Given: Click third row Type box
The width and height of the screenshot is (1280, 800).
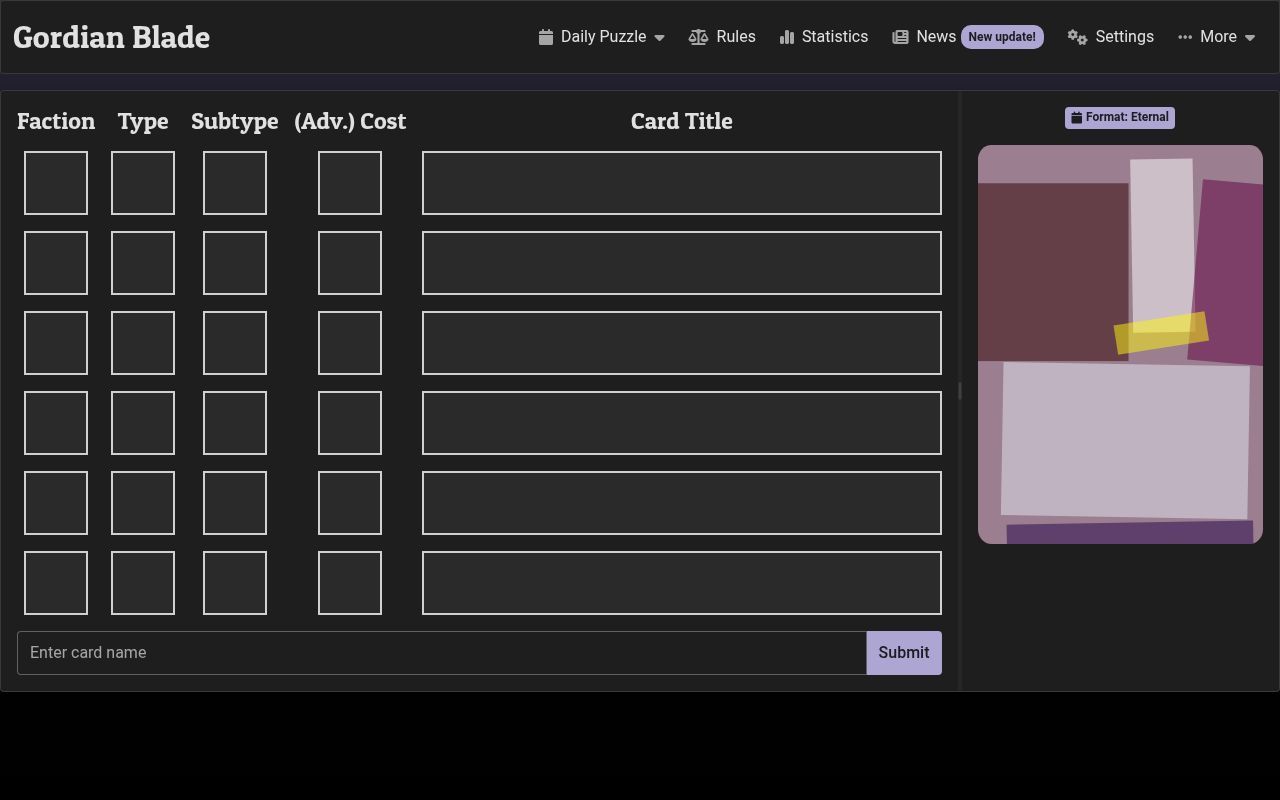Looking at the screenshot, I should [x=143, y=343].
